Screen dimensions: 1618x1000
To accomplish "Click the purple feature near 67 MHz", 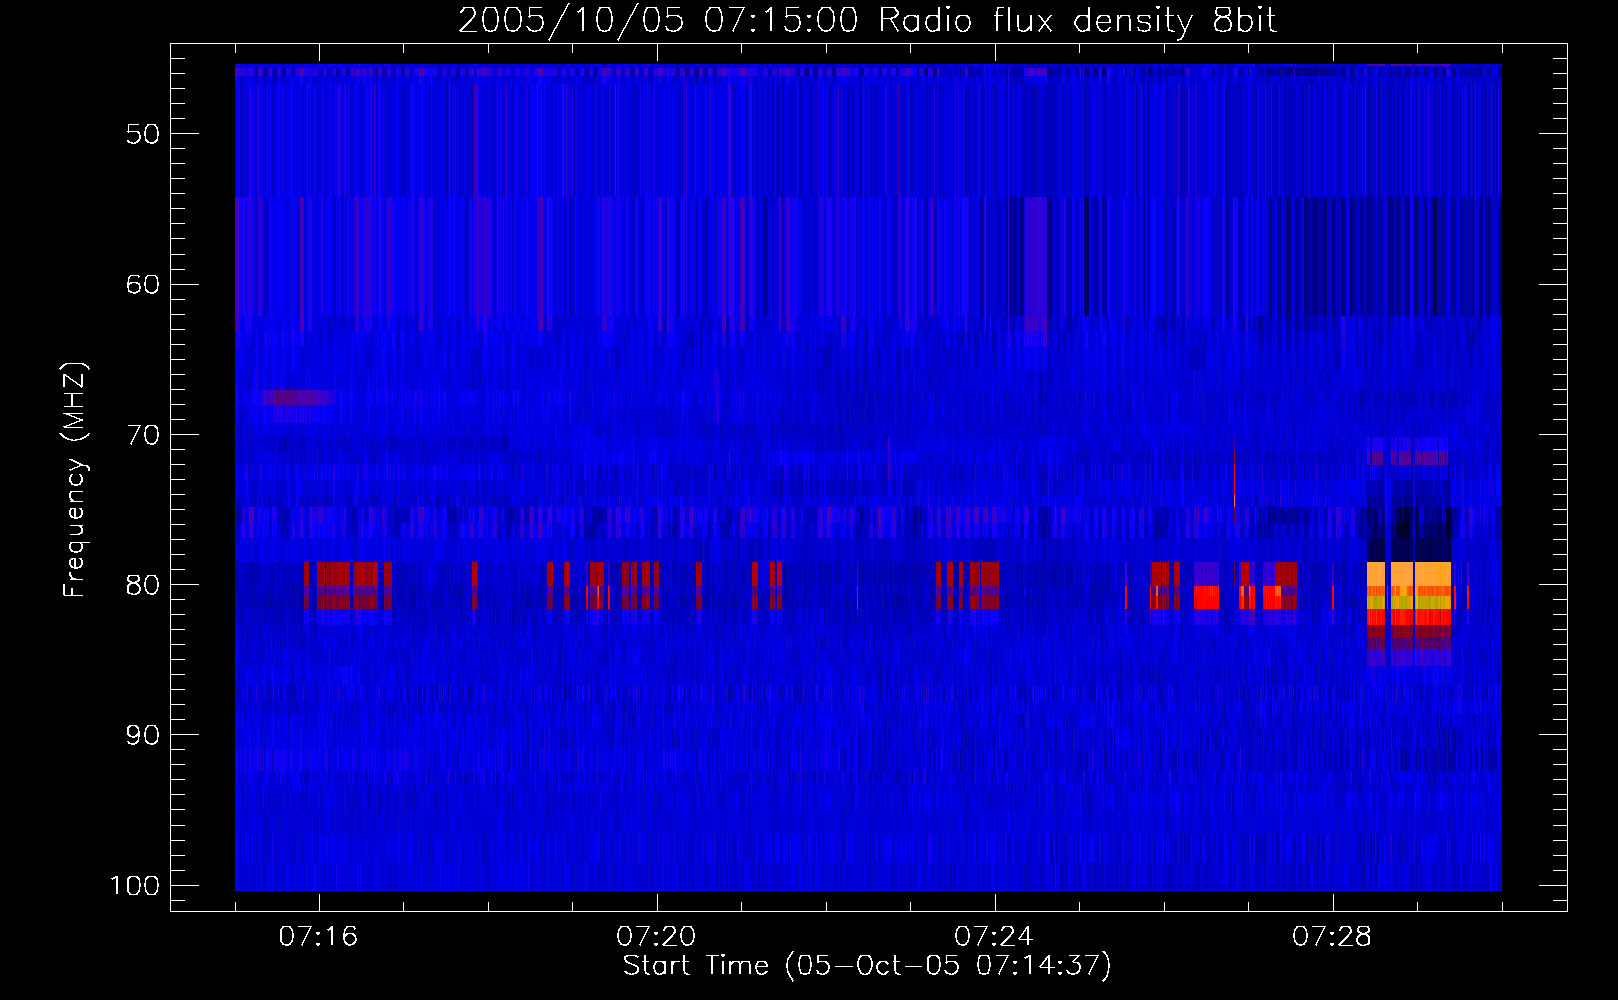I will point(298,397).
